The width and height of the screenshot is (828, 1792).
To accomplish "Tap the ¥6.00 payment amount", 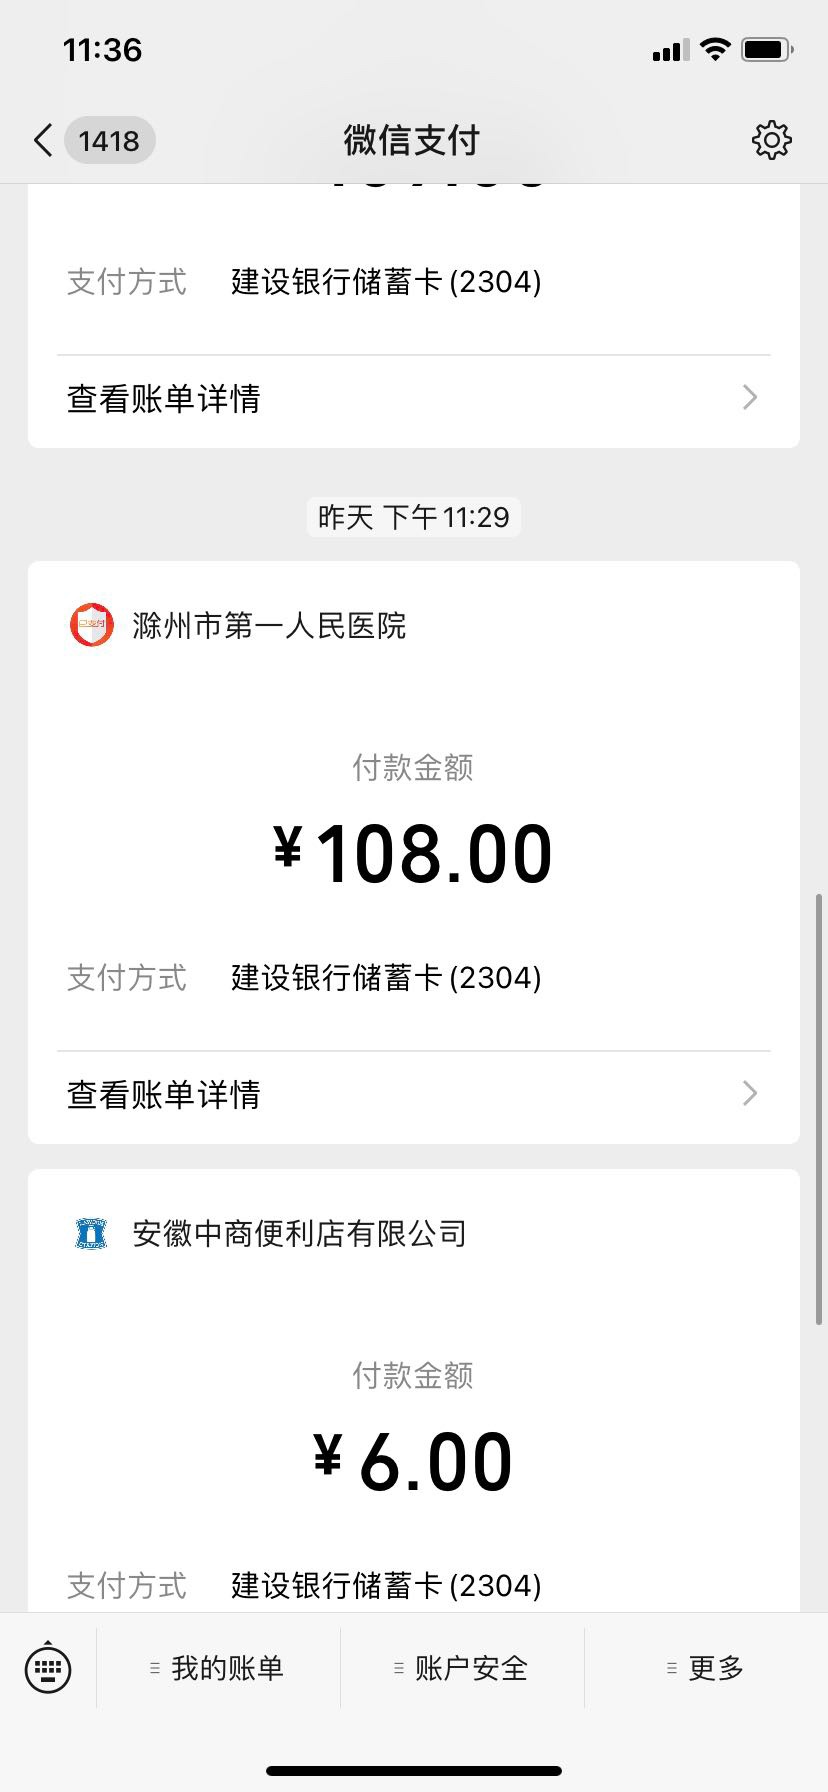I will tap(413, 1462).
